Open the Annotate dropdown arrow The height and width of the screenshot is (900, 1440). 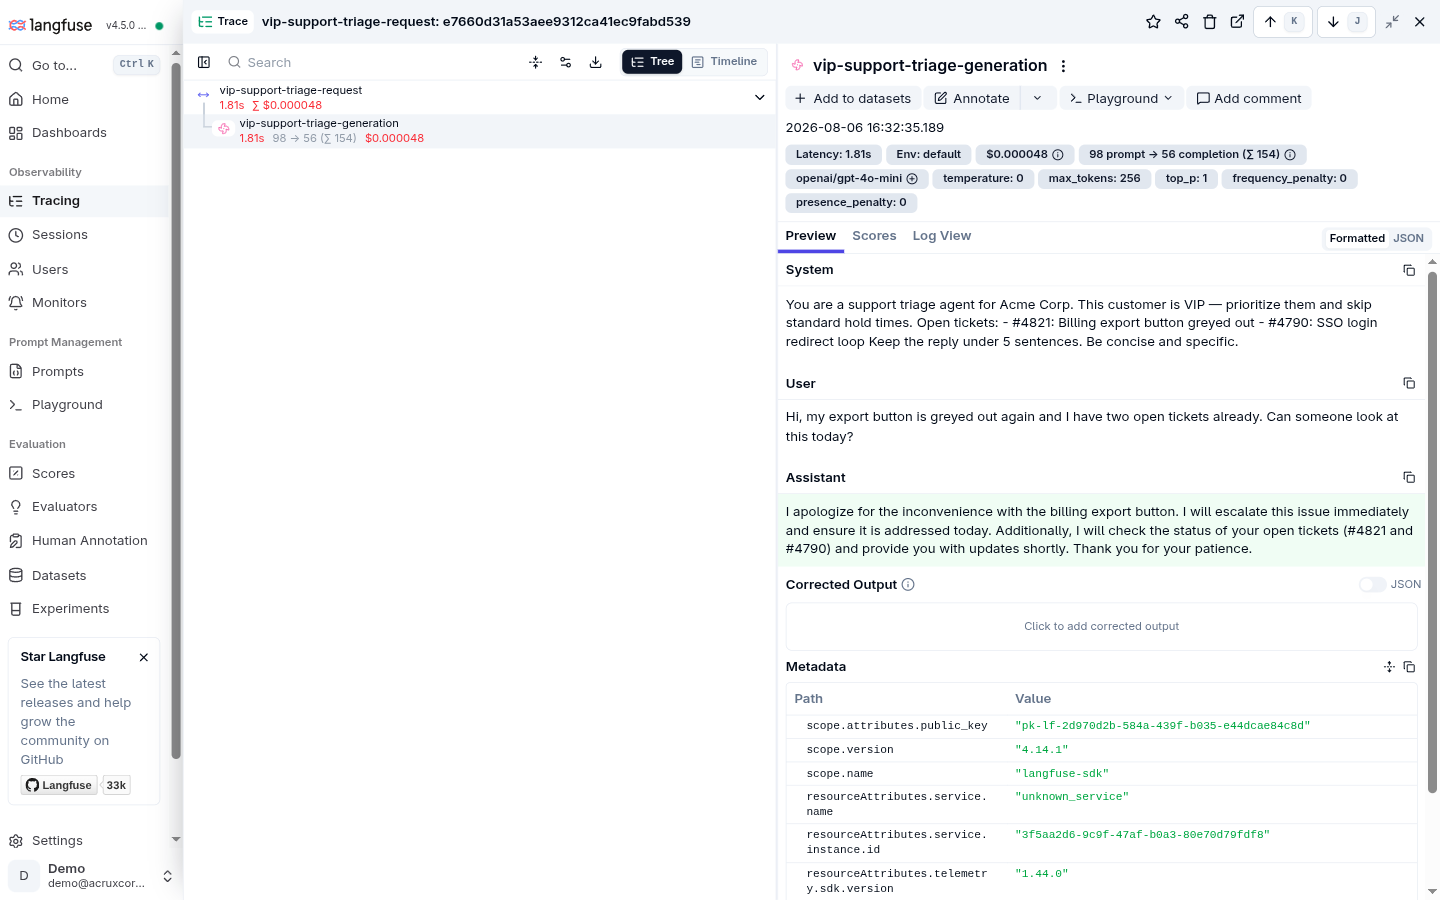click(x=1037, y=98)
